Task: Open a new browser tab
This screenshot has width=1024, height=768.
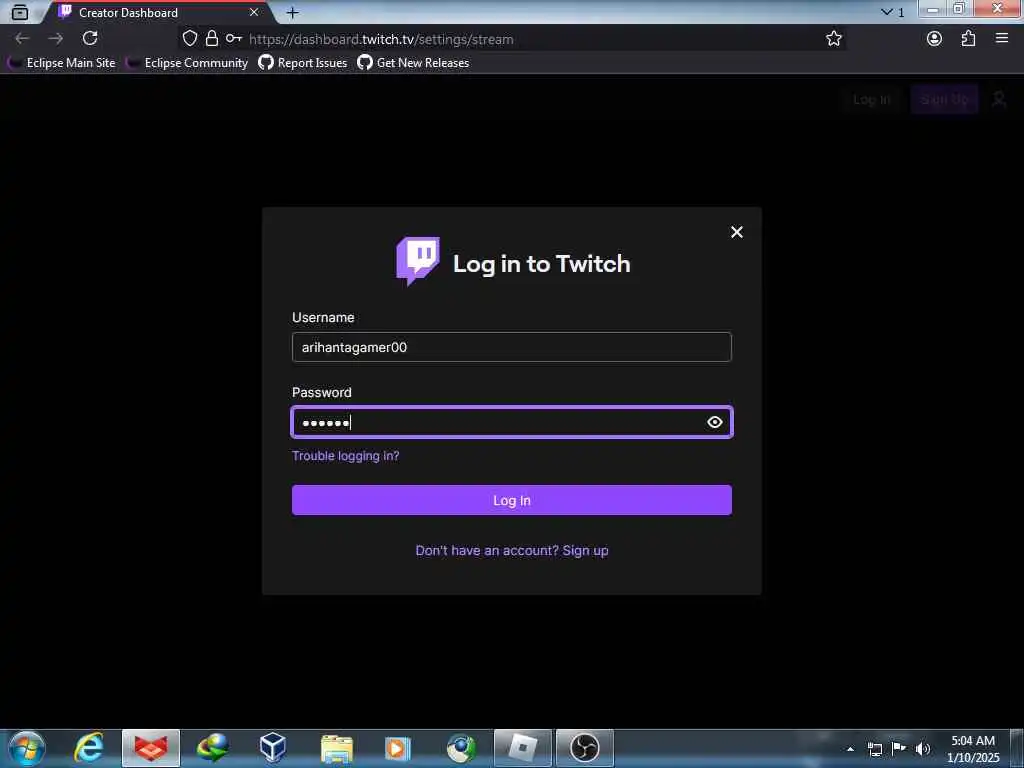Action: click(x=293, y=12)
